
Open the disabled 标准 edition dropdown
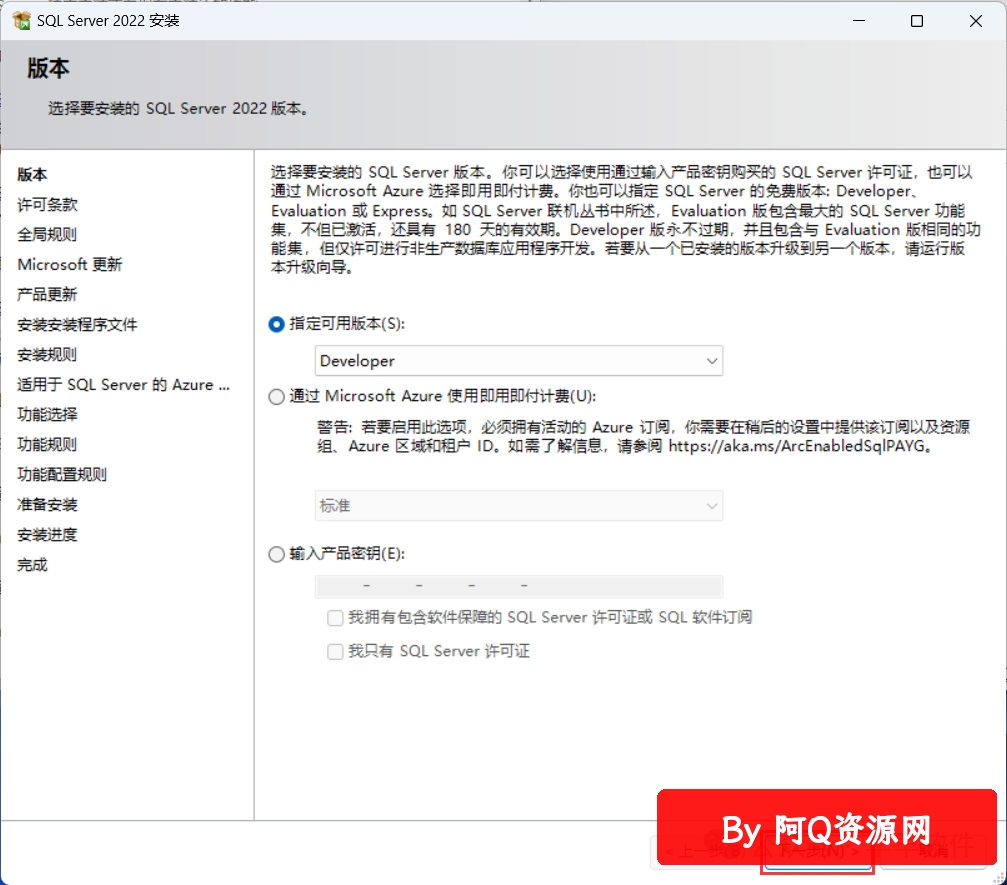tap(519, 506)
